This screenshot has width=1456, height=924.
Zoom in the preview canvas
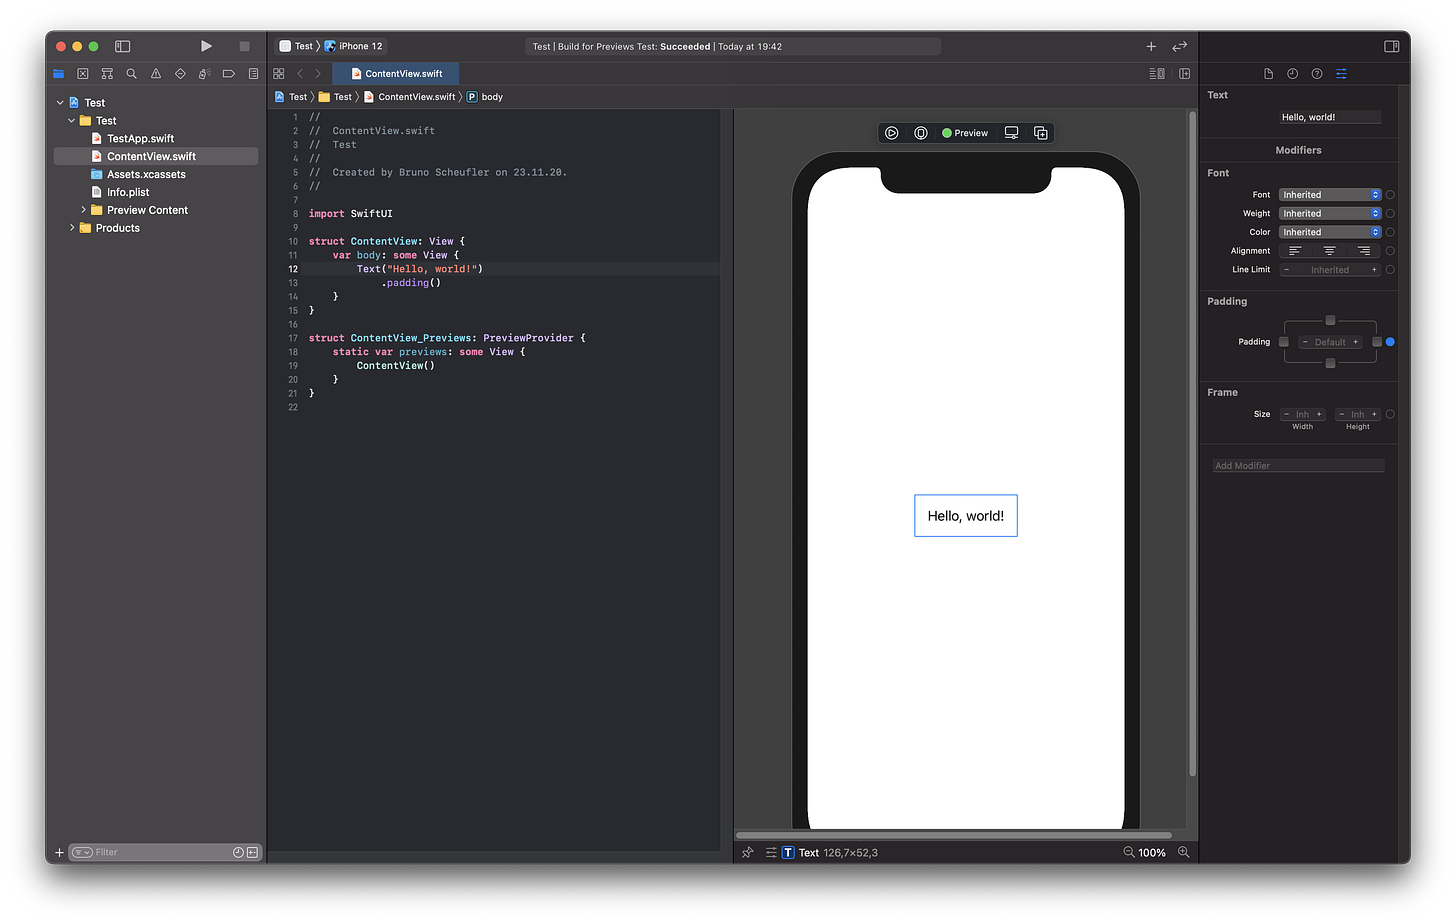(1184, 853)
